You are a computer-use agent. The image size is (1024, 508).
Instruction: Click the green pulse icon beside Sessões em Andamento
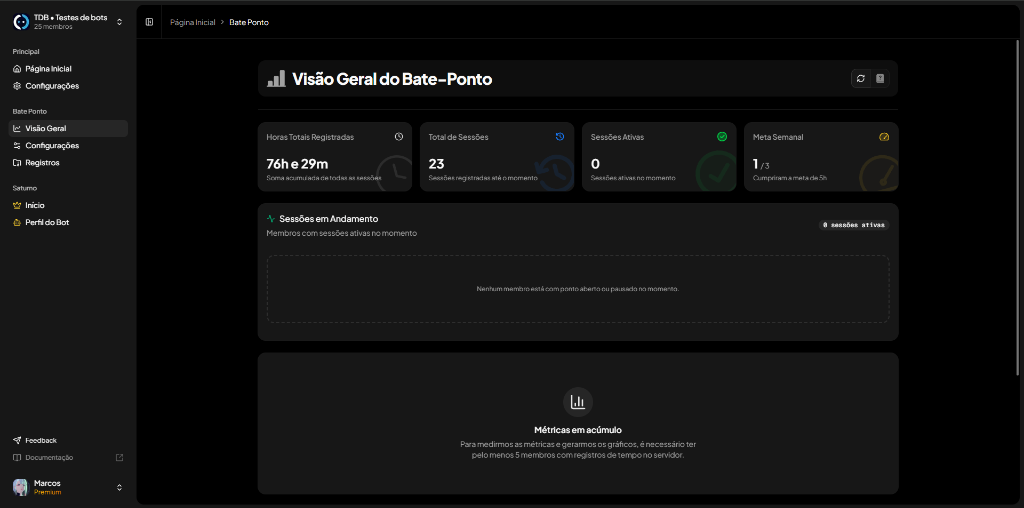pos(271,219)
